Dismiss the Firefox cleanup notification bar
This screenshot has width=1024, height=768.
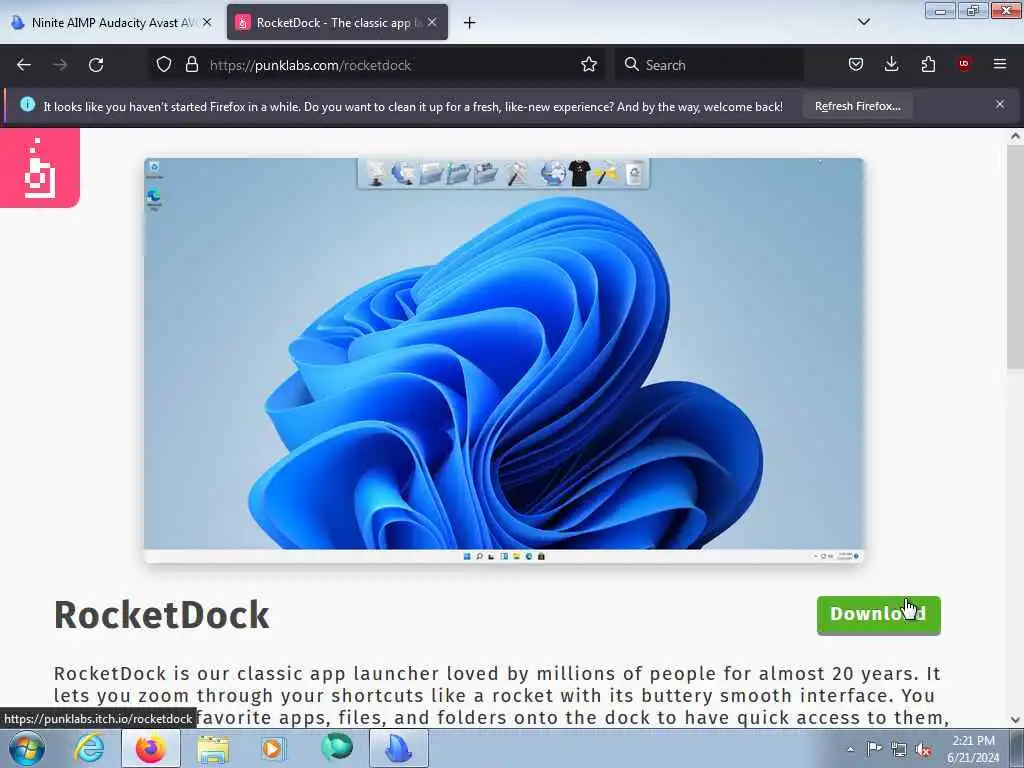coord(1000,104)
